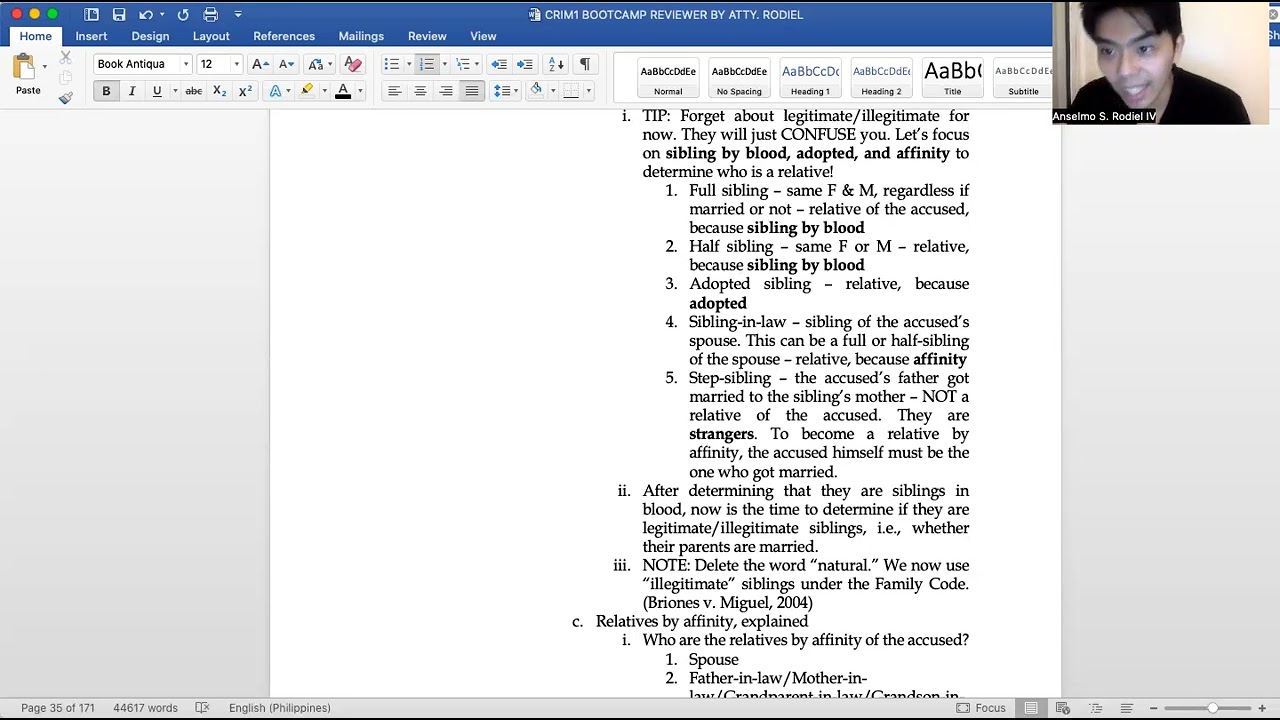
Task: Redo the last action
Action: pyautogui.click(x=183, y=14)
